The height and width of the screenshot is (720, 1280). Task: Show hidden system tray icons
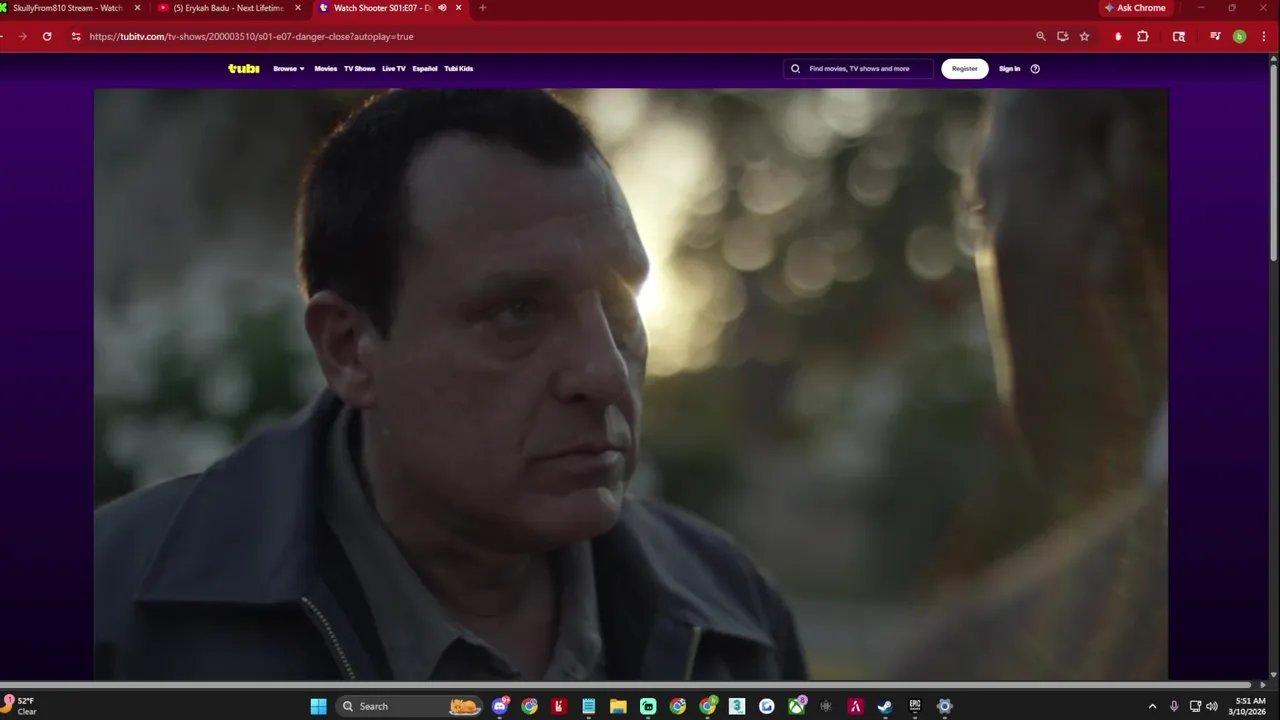[1152, 706]
